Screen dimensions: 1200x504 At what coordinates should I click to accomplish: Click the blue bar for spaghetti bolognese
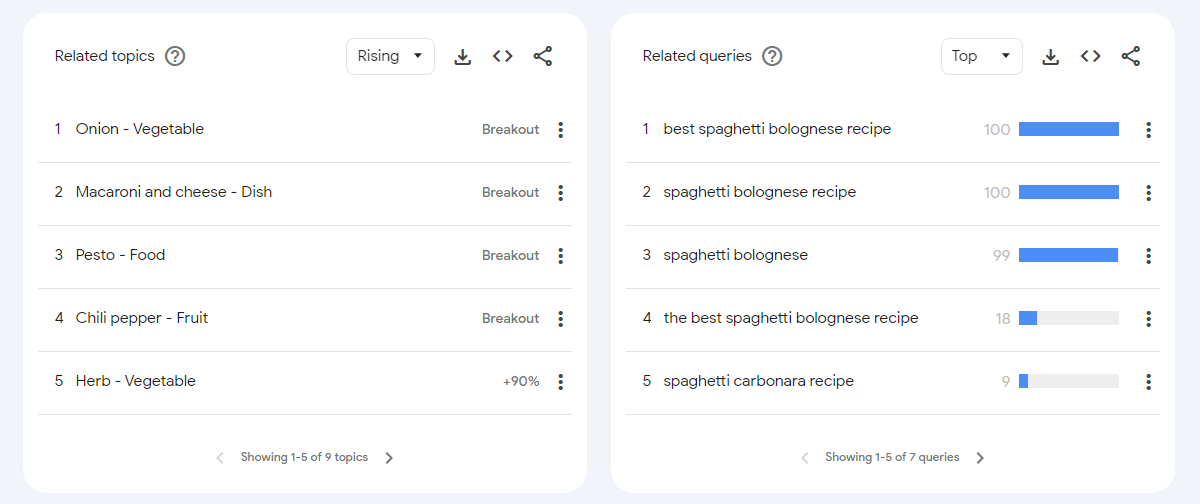click(1068, 255)
